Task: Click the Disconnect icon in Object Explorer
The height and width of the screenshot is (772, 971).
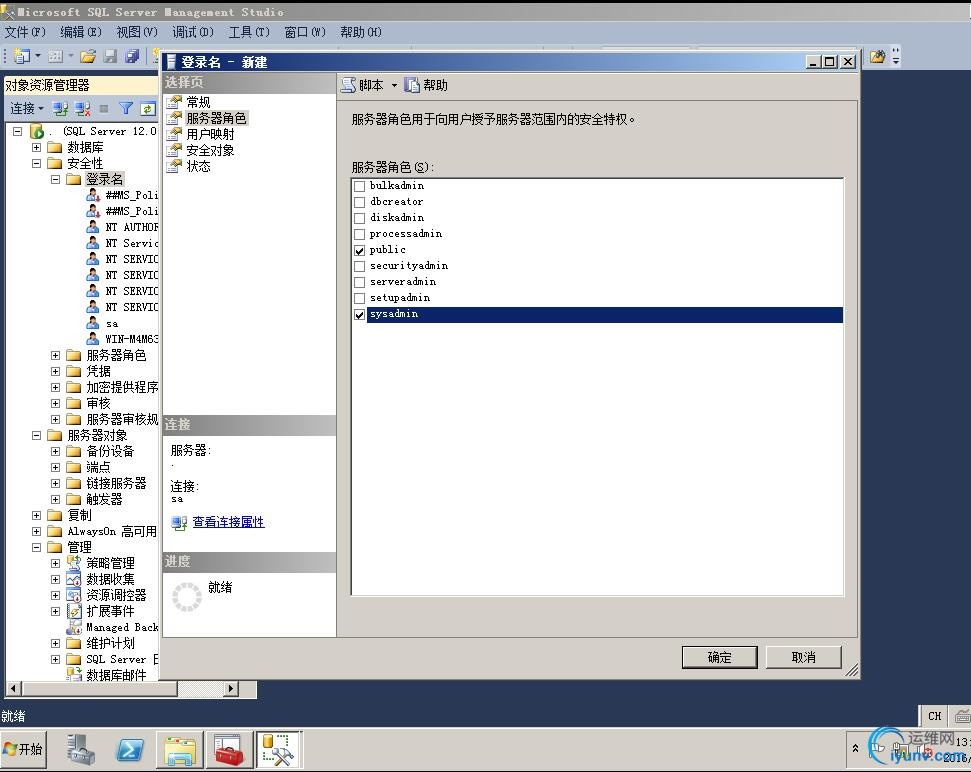Action: coord(82,109)
